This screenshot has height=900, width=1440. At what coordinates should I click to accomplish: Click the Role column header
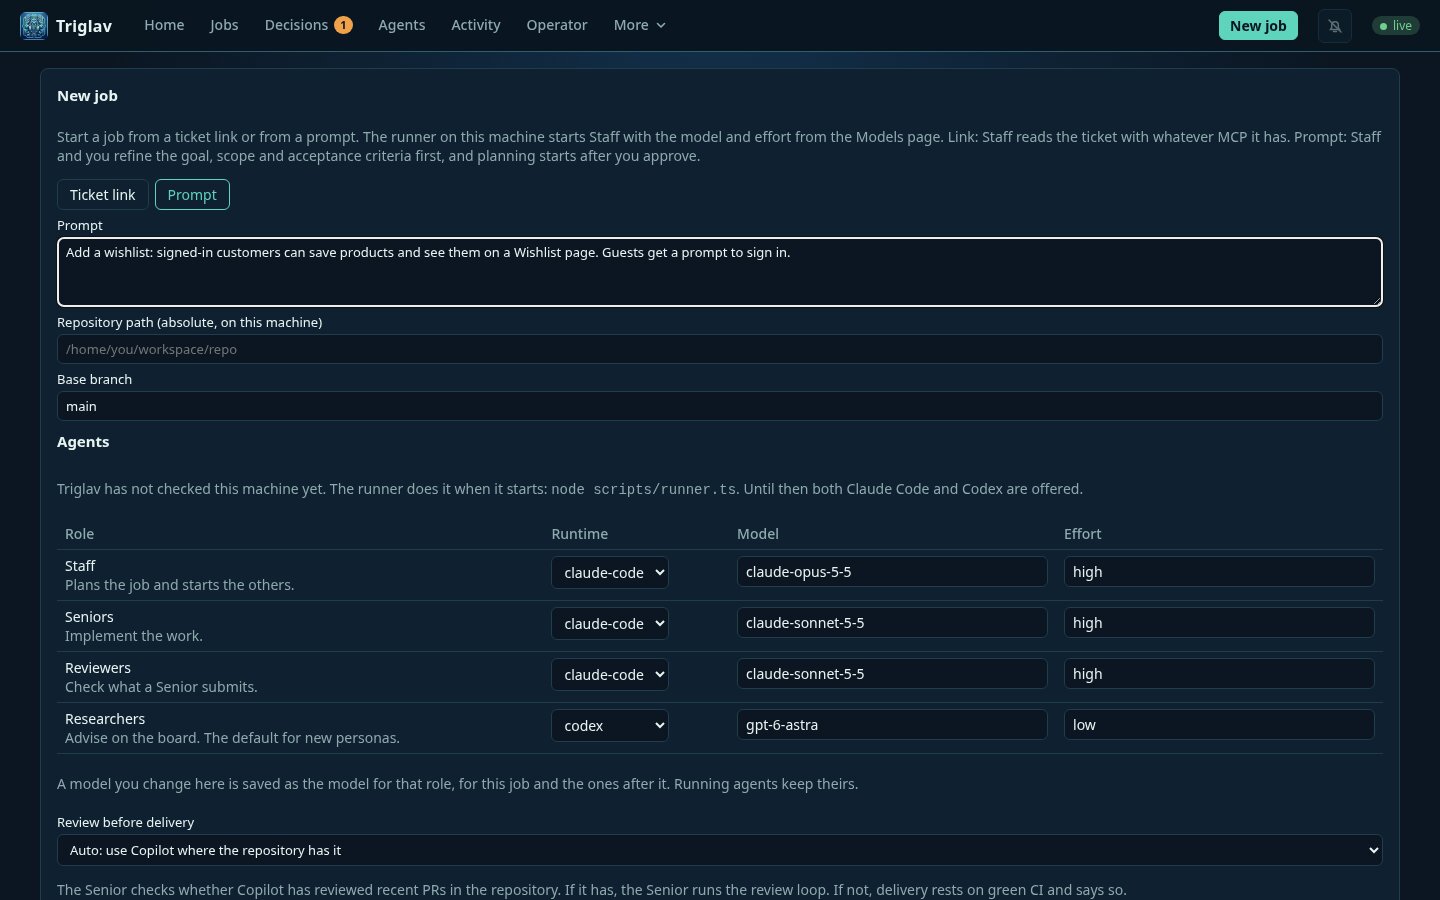[79, 534]
